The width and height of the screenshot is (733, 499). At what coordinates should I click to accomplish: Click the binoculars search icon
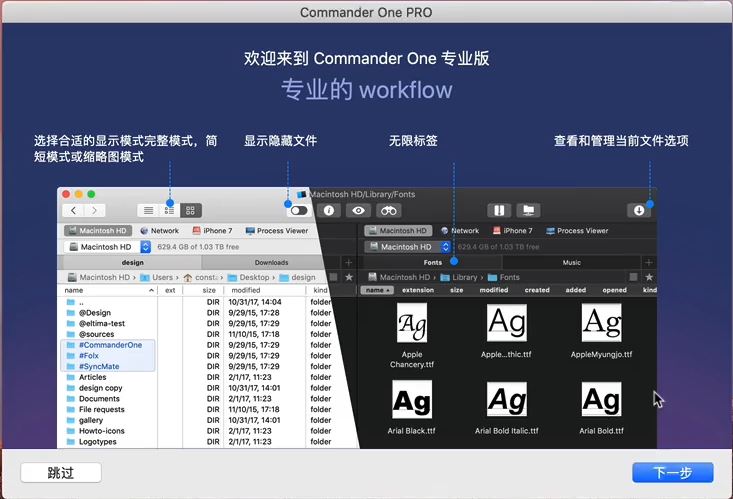click(x=388, y=210)
